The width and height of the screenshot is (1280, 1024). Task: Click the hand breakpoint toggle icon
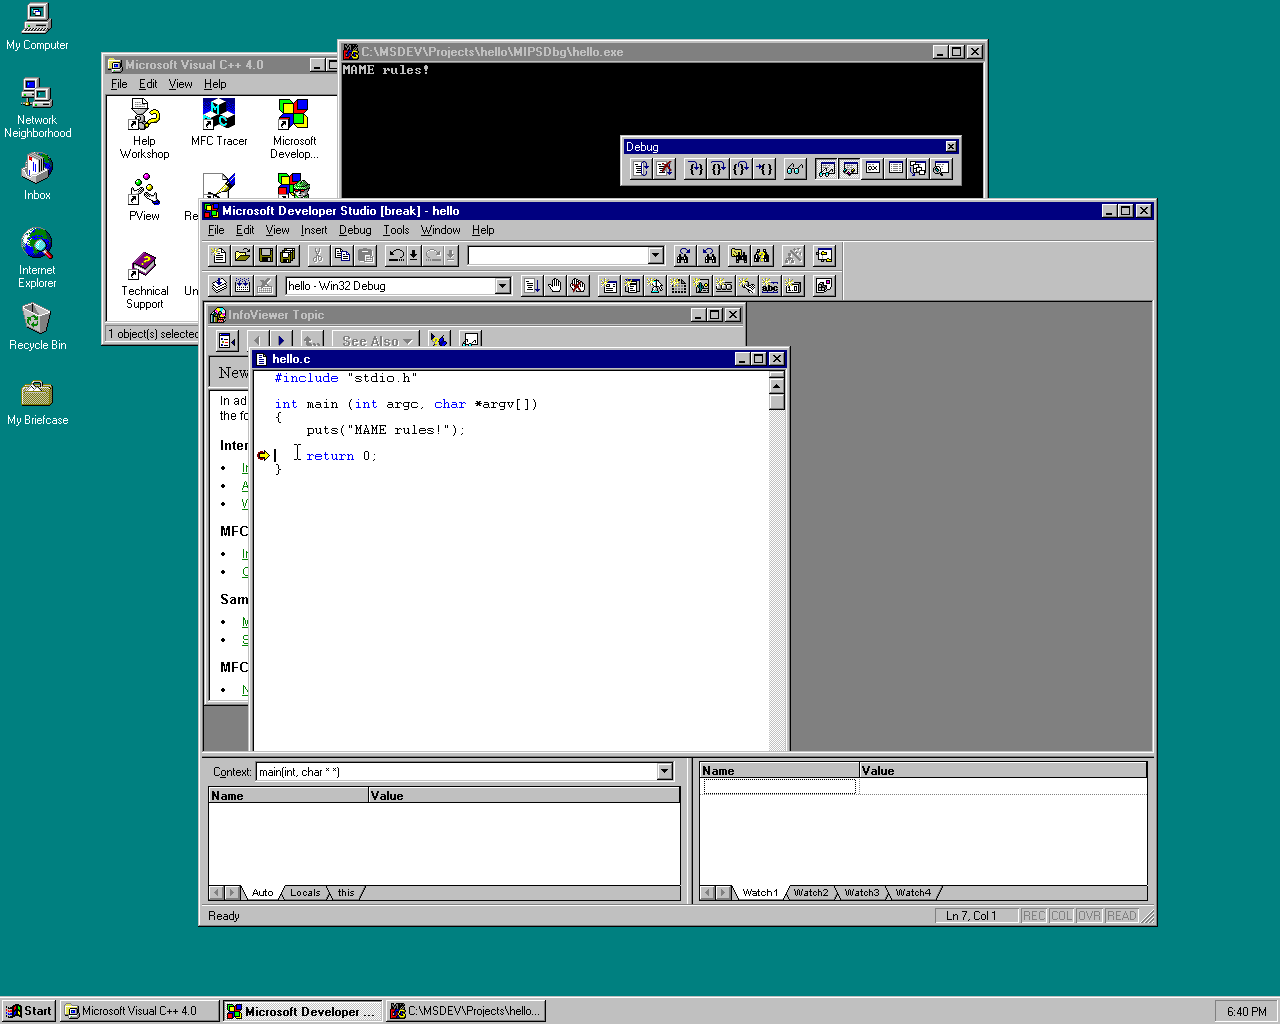point(555,286)
